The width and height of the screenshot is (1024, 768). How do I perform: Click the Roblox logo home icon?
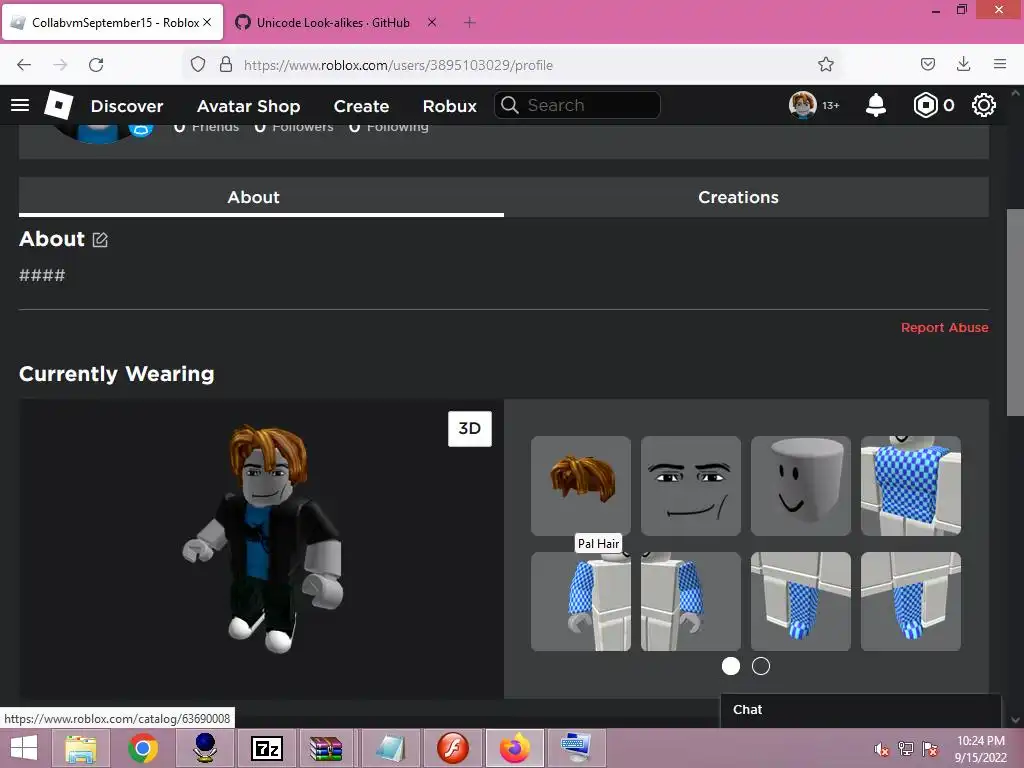59,104
